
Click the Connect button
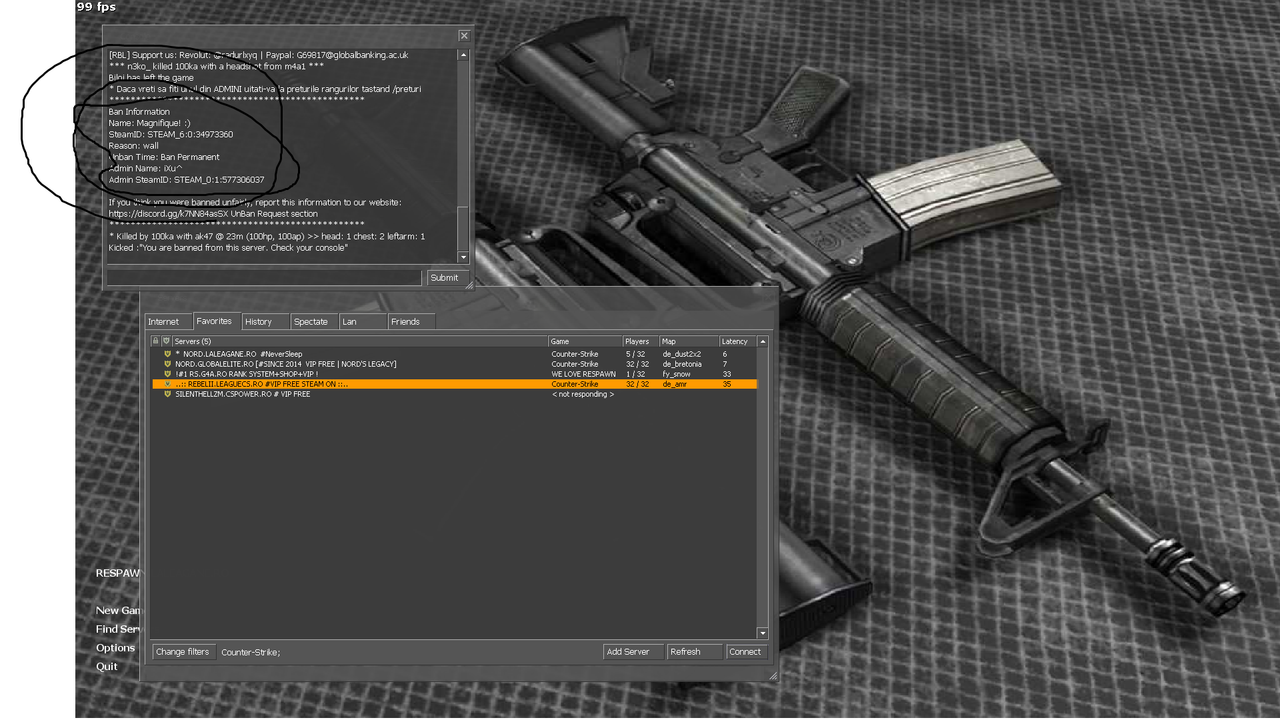pyautogui.click(x=746, y=651)
